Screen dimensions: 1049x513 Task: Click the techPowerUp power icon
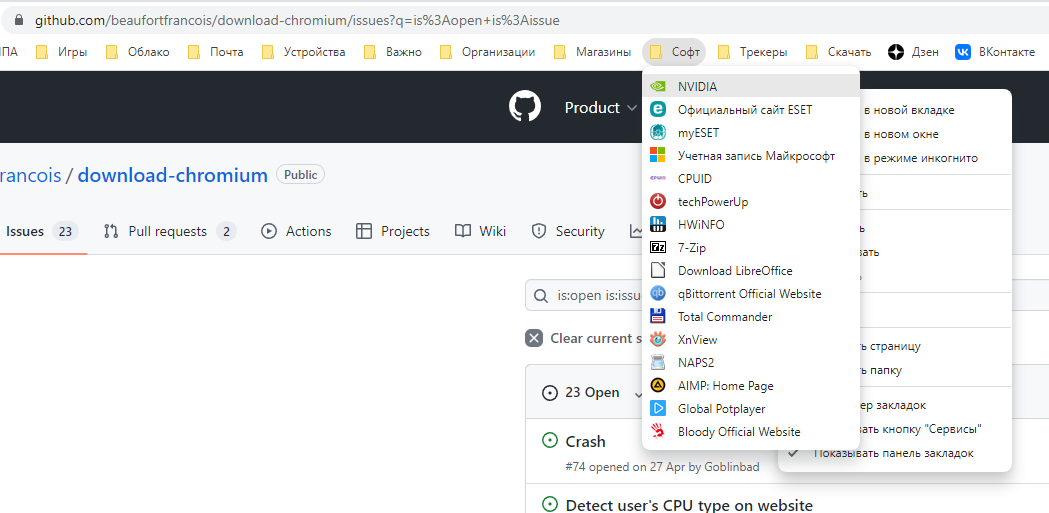[658, 201]
